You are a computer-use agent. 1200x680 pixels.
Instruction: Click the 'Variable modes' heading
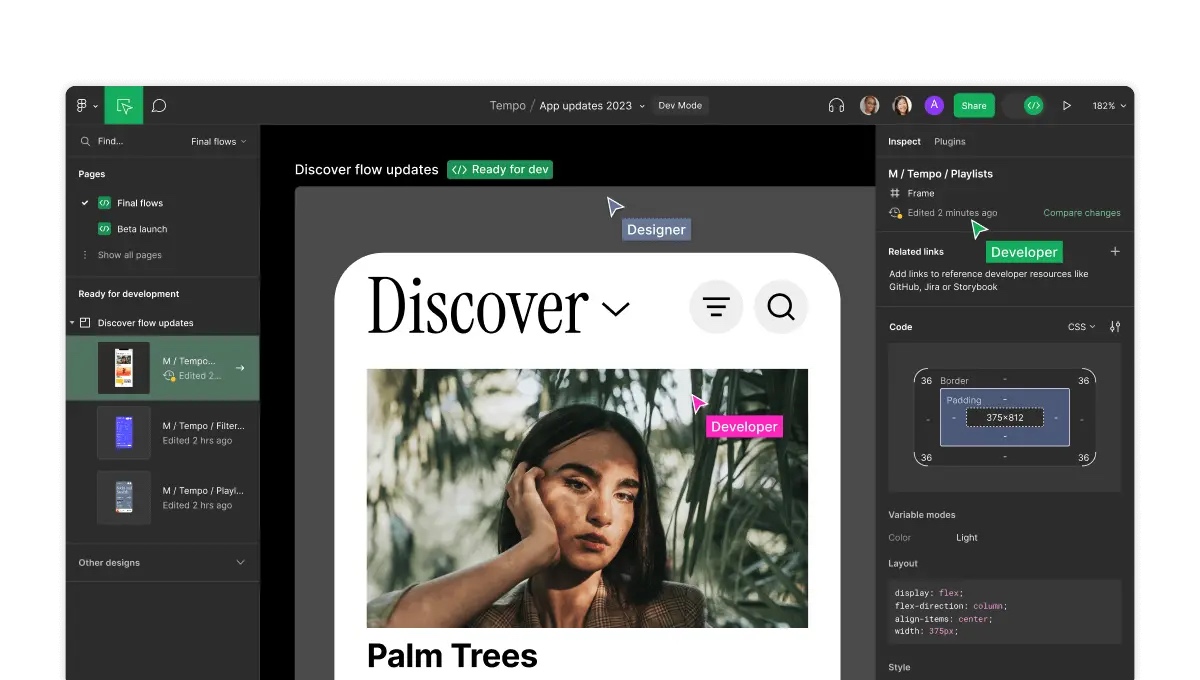tap(922, 515)
